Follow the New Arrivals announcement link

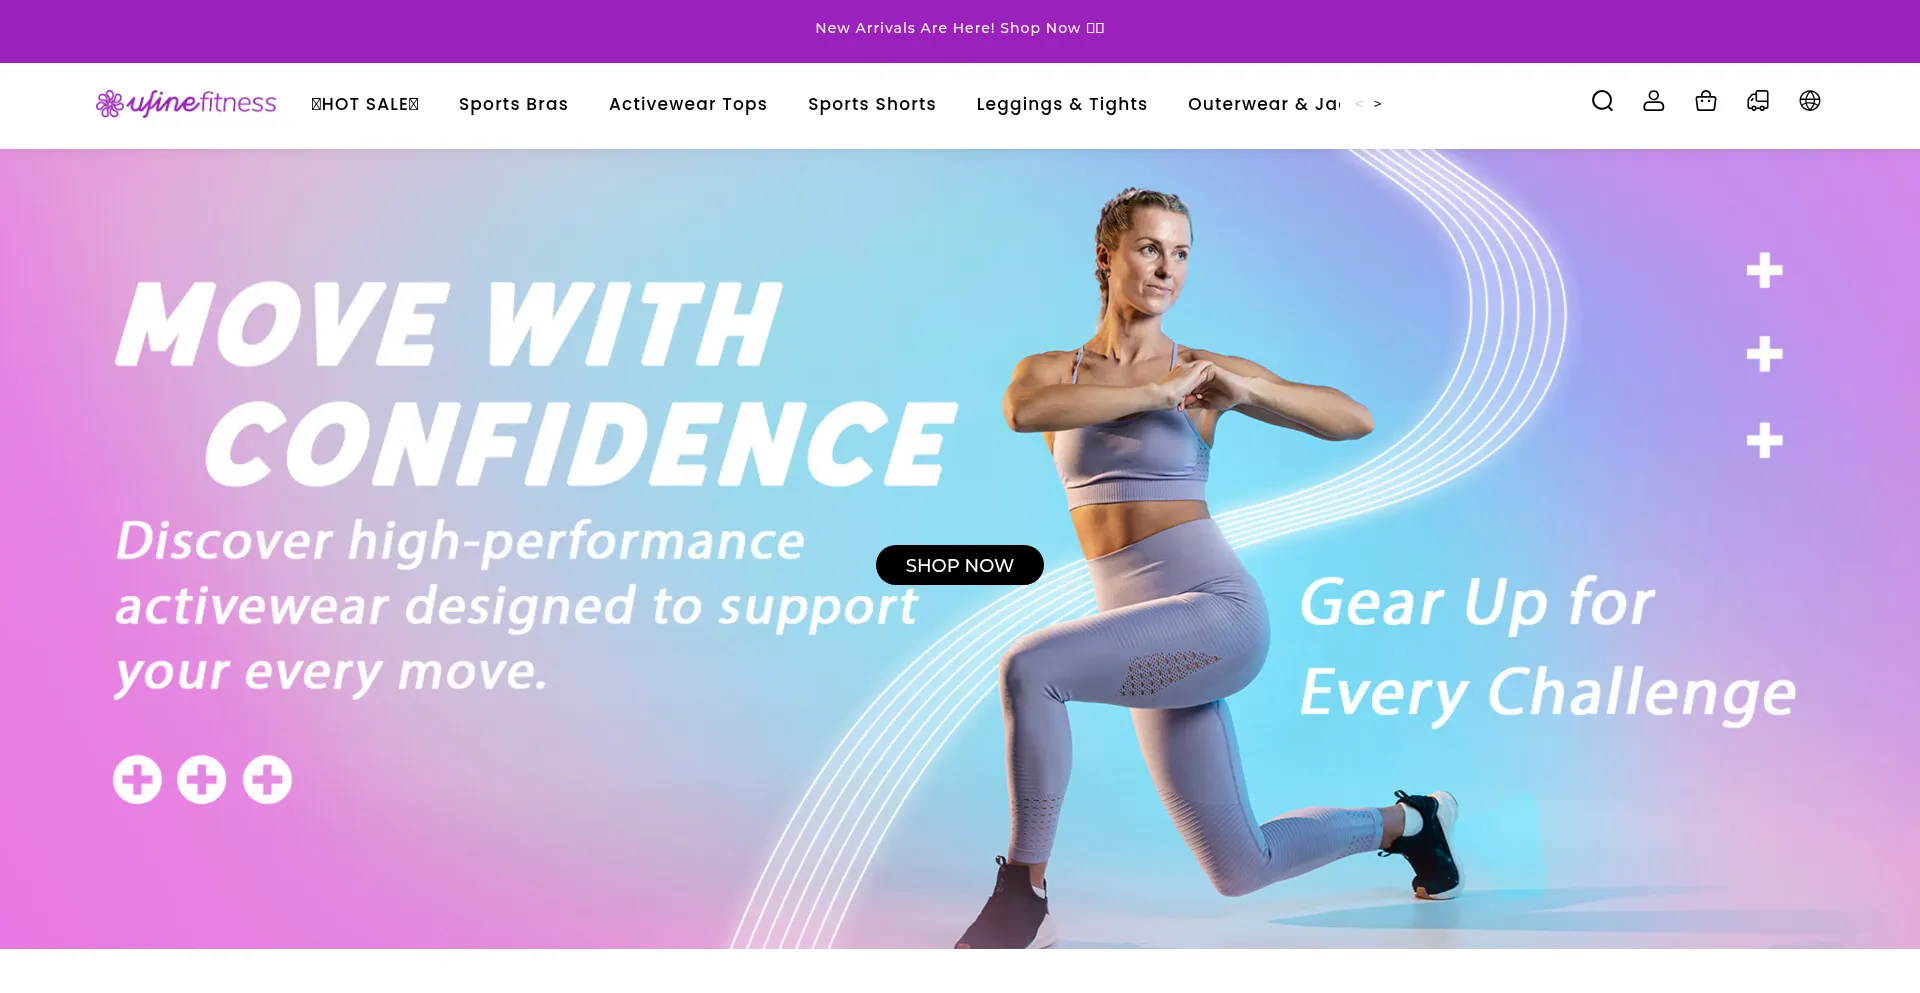(x=960, y=28)
